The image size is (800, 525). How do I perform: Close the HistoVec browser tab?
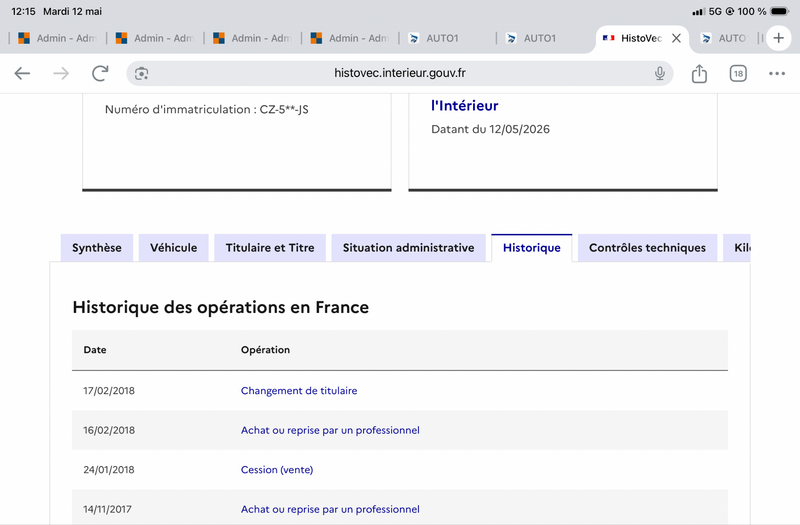click(x=676, y=38)
